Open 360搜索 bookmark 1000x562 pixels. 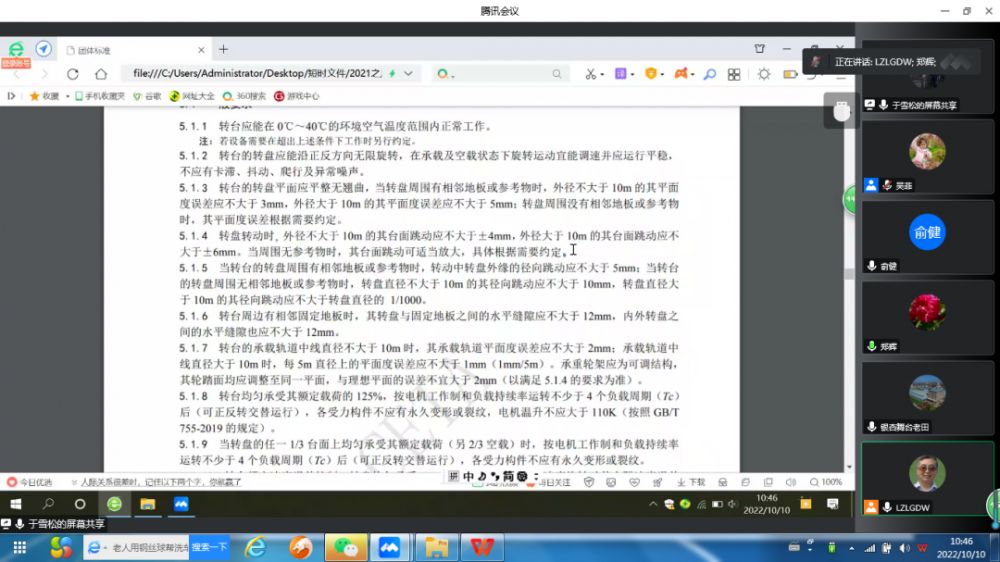pos(244,96)
